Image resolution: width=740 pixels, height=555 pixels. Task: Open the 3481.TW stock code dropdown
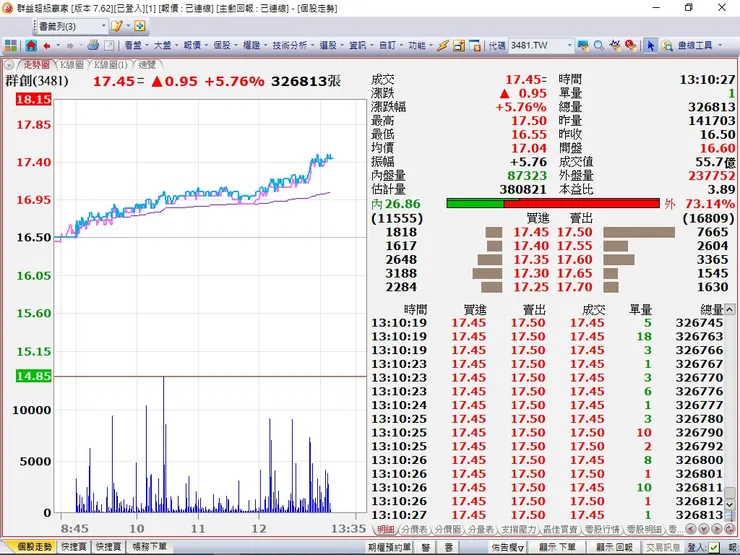pos(569,45)
